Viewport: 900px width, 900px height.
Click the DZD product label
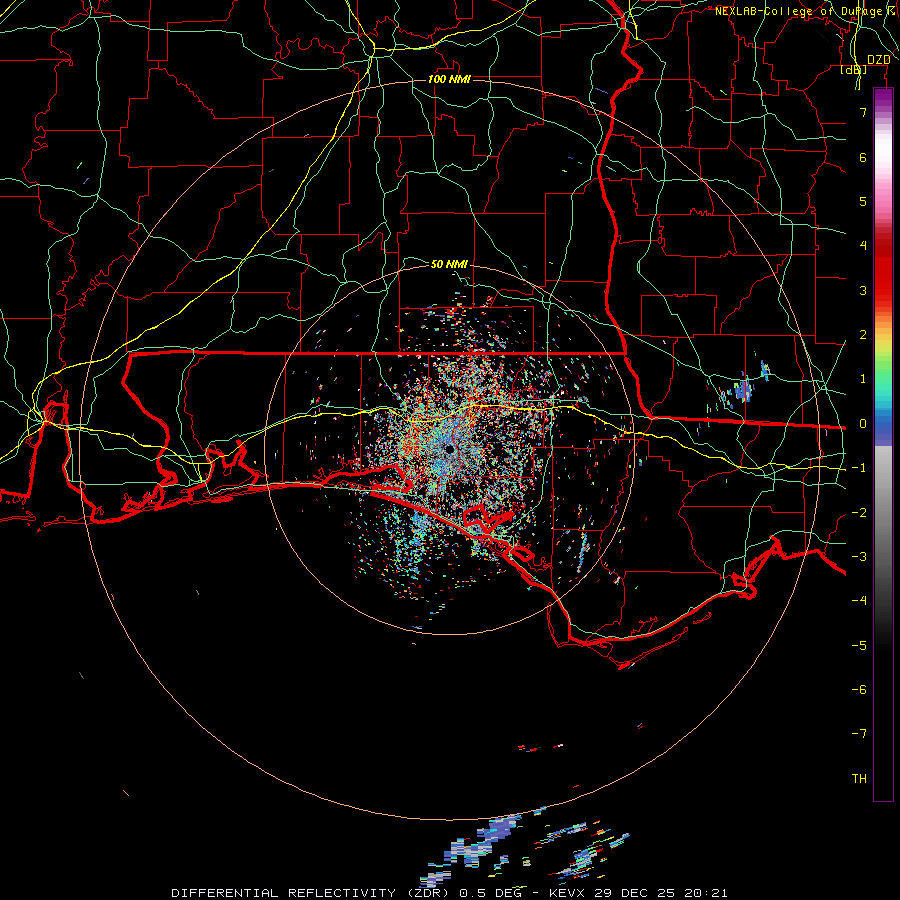point(878,60)
